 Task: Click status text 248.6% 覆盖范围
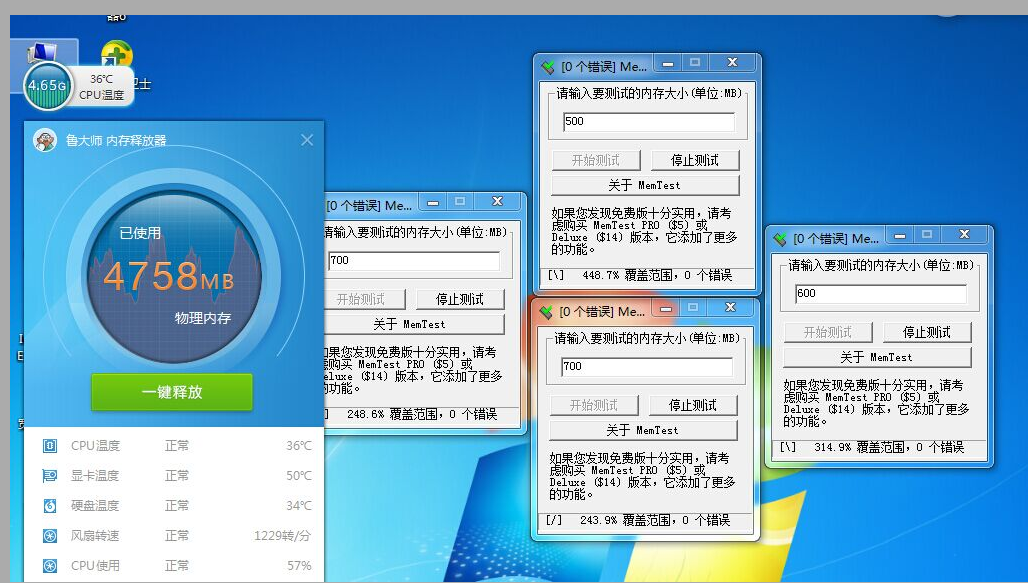coord(396,414)
